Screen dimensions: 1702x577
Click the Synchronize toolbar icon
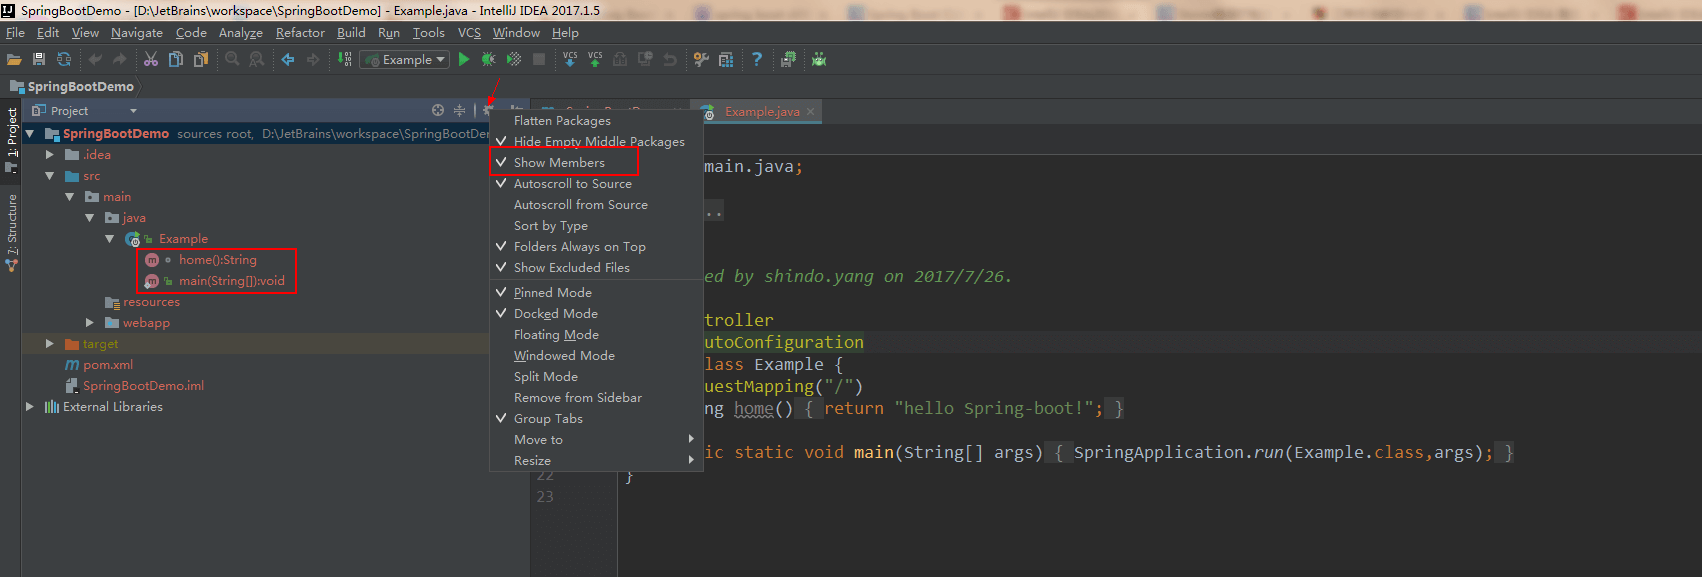[64, 60]
